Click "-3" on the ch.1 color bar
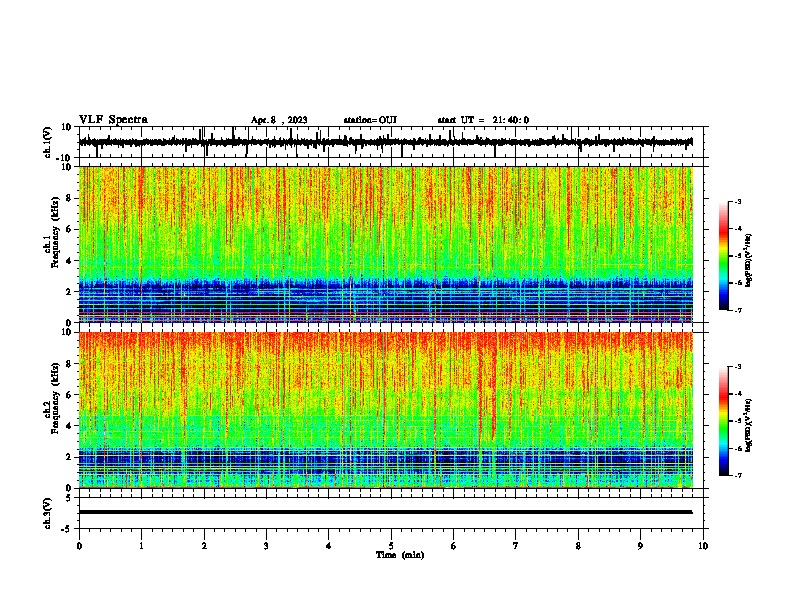 [738, 201]
